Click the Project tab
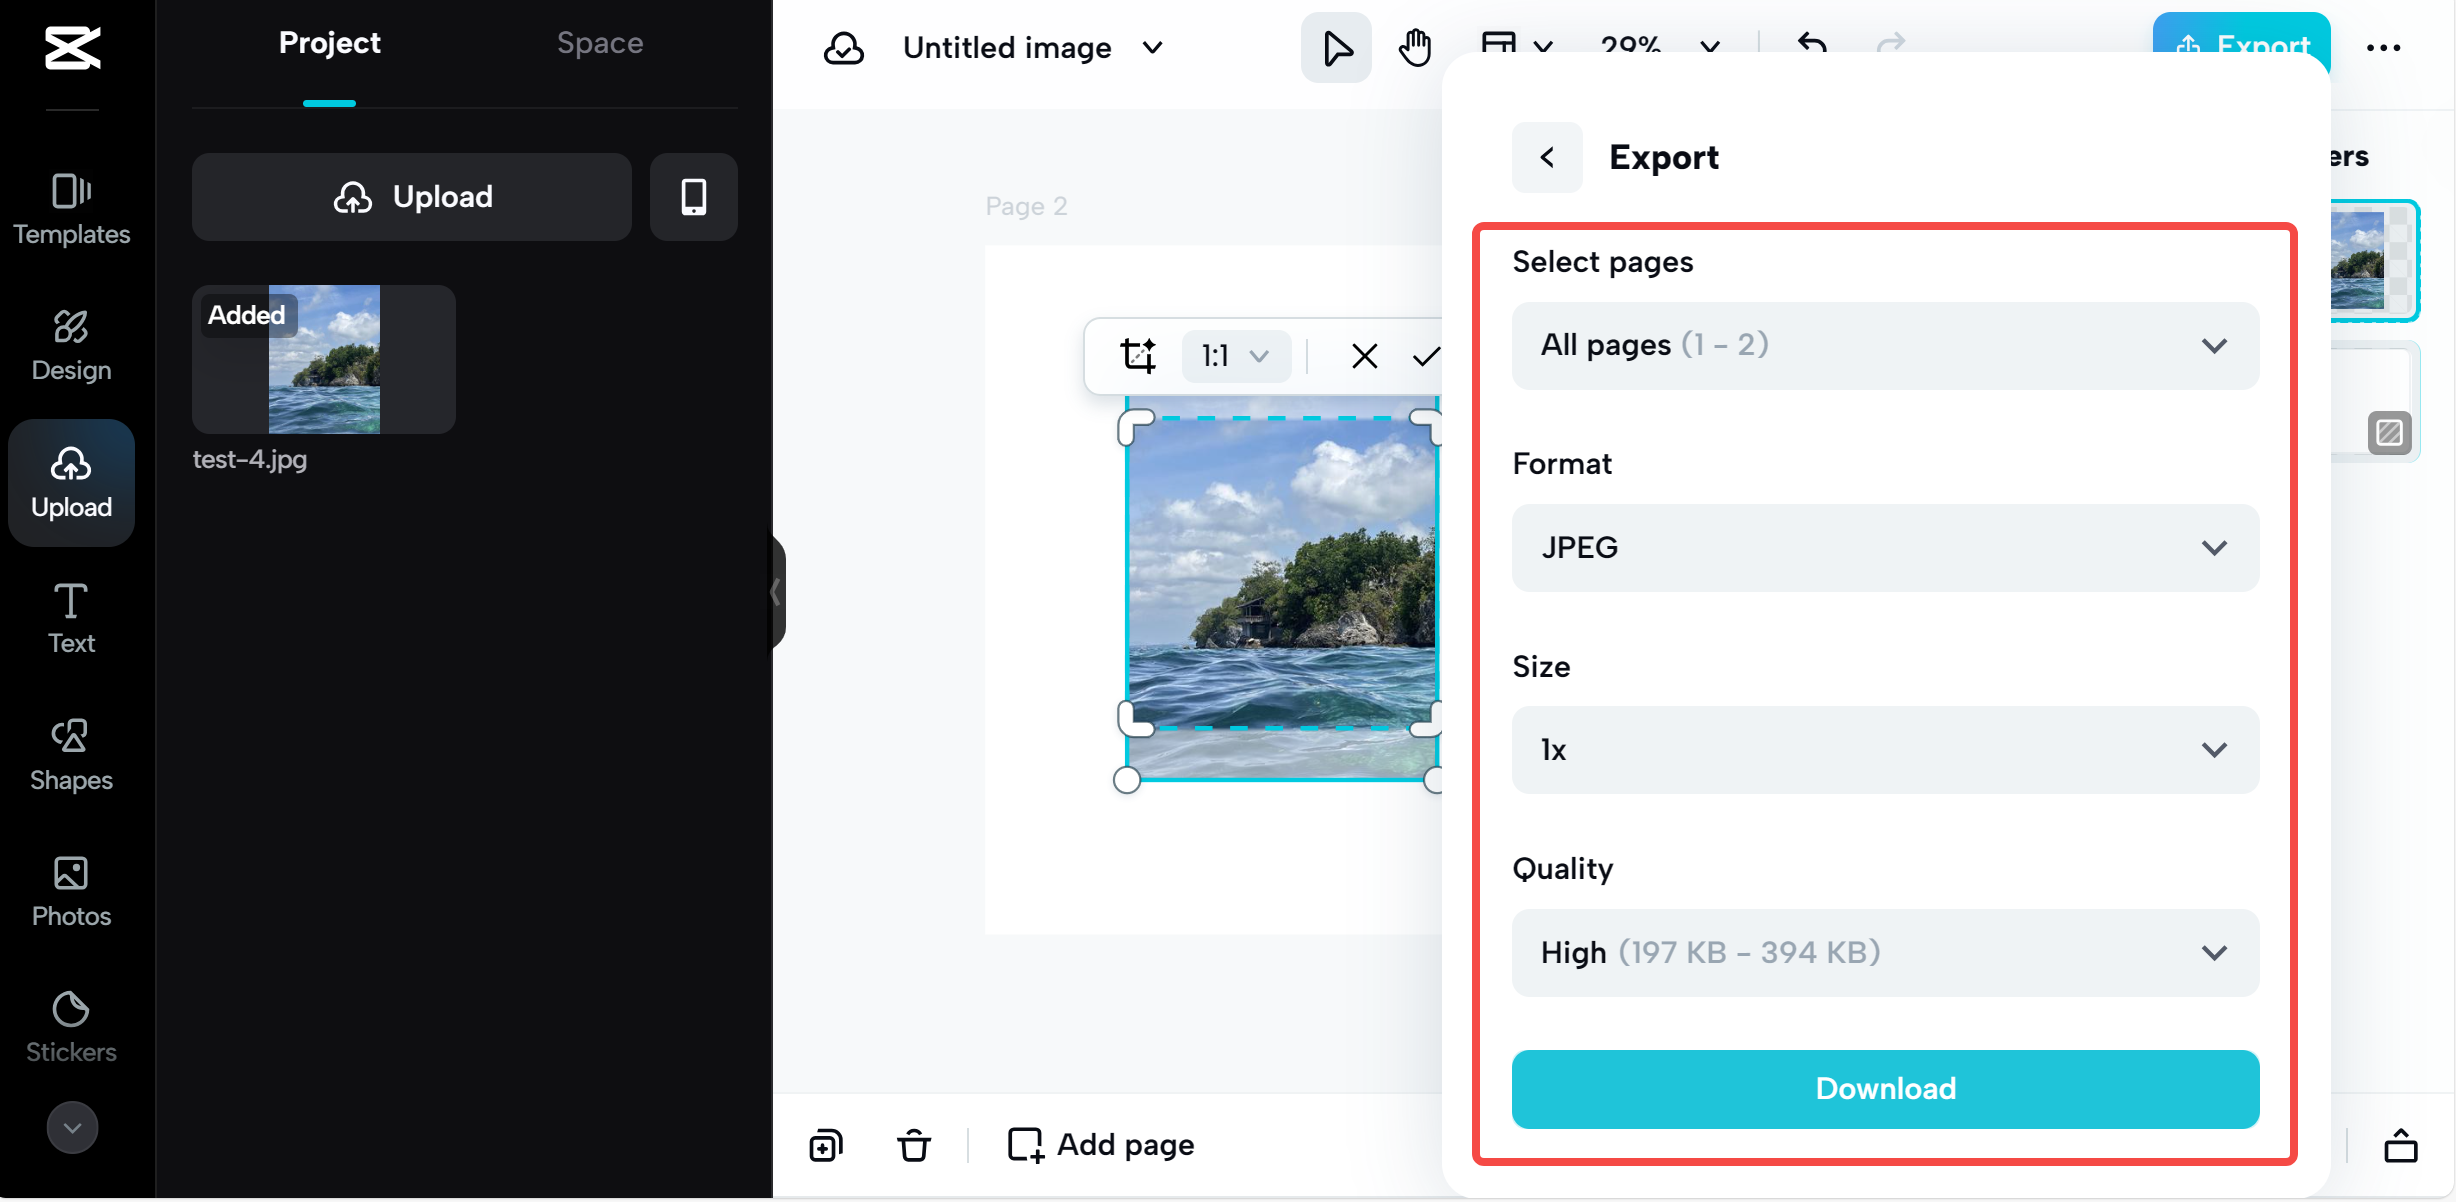Viewport: 2456px width, 1202px height. (330, 44)
